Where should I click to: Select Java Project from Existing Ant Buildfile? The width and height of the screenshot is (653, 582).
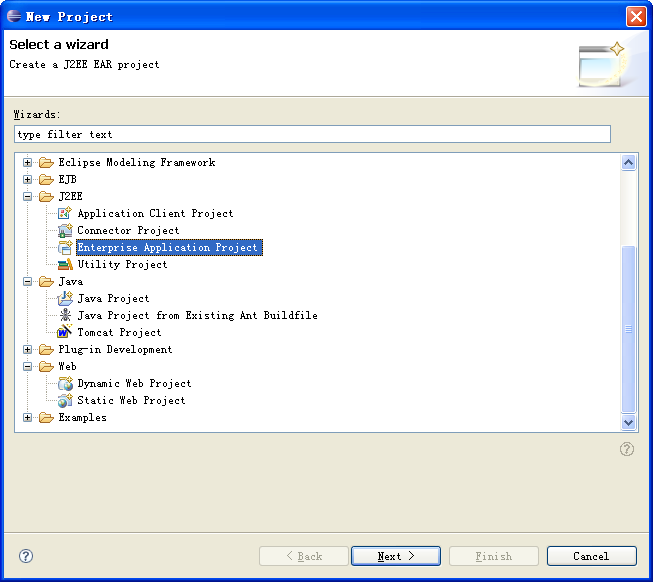click(197, 315)
